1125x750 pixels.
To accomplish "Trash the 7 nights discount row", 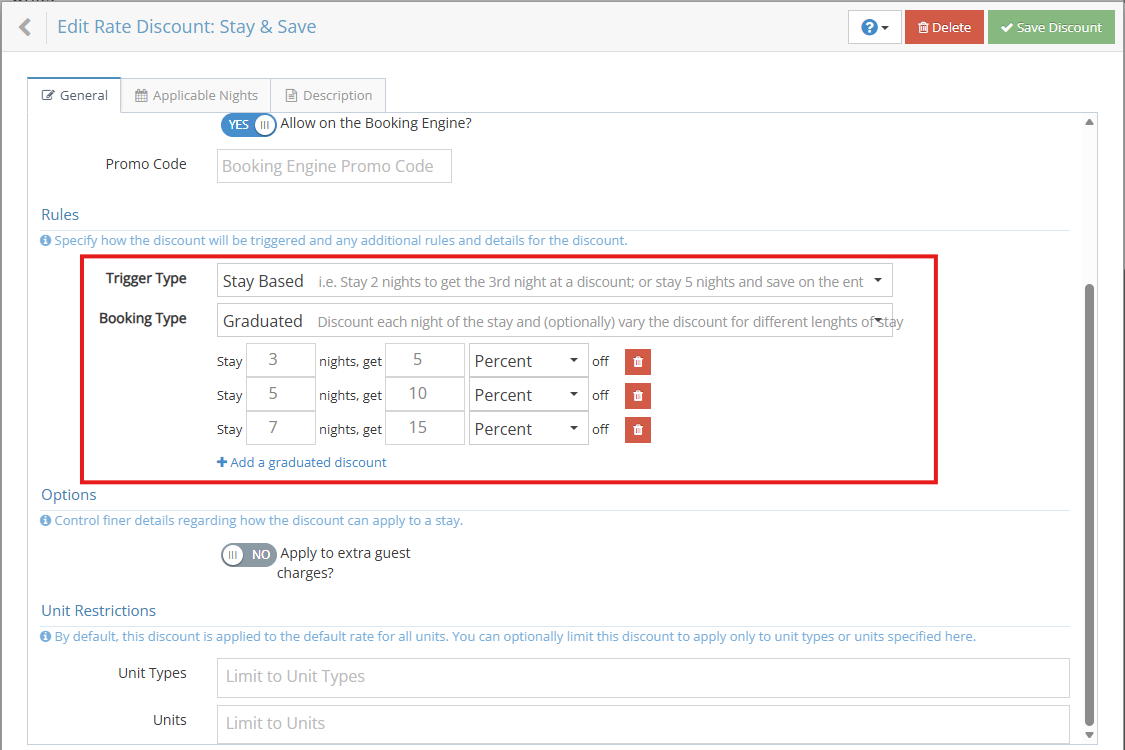I will tap(638, 430).
